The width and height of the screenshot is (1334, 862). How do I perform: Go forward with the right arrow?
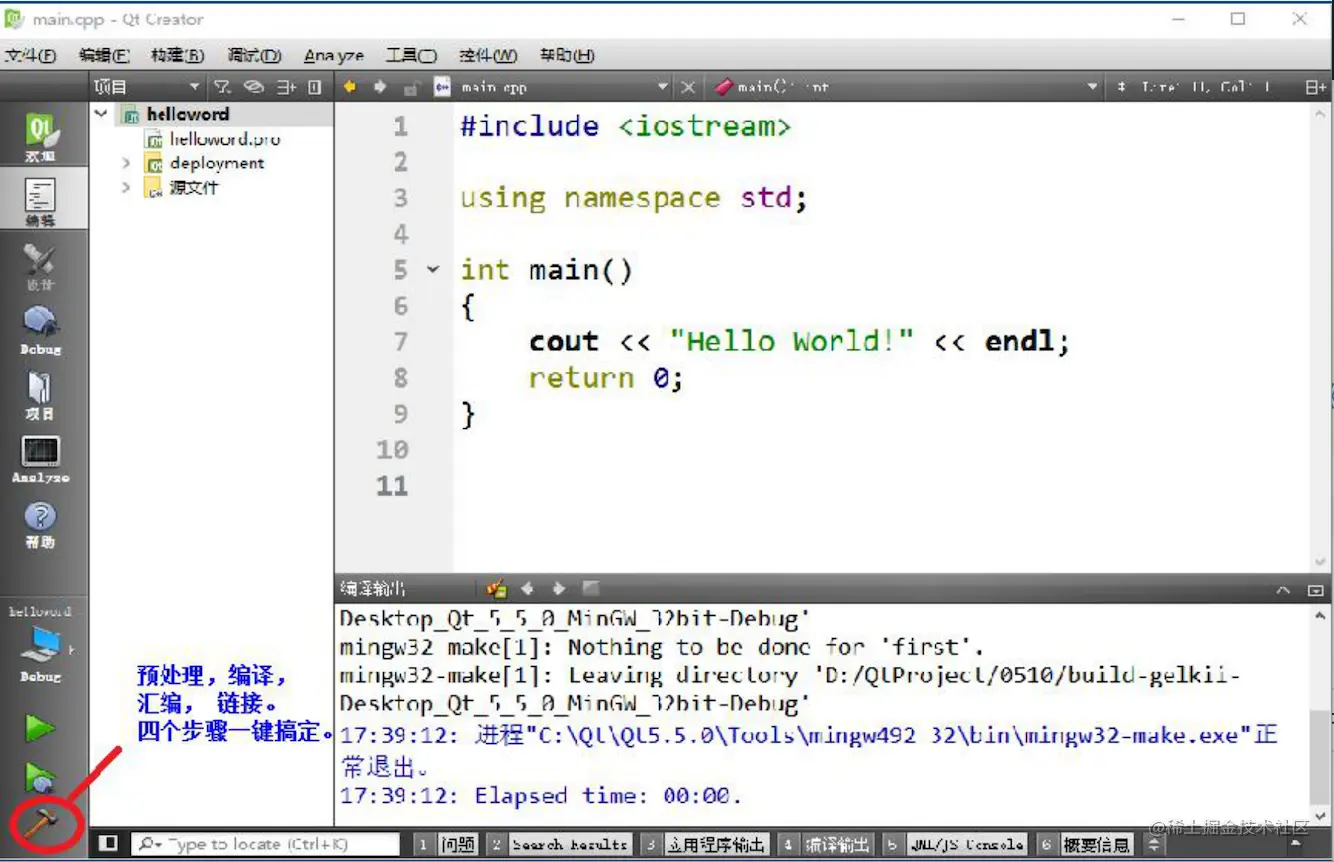pyautogui.click(x=380, y=87)
